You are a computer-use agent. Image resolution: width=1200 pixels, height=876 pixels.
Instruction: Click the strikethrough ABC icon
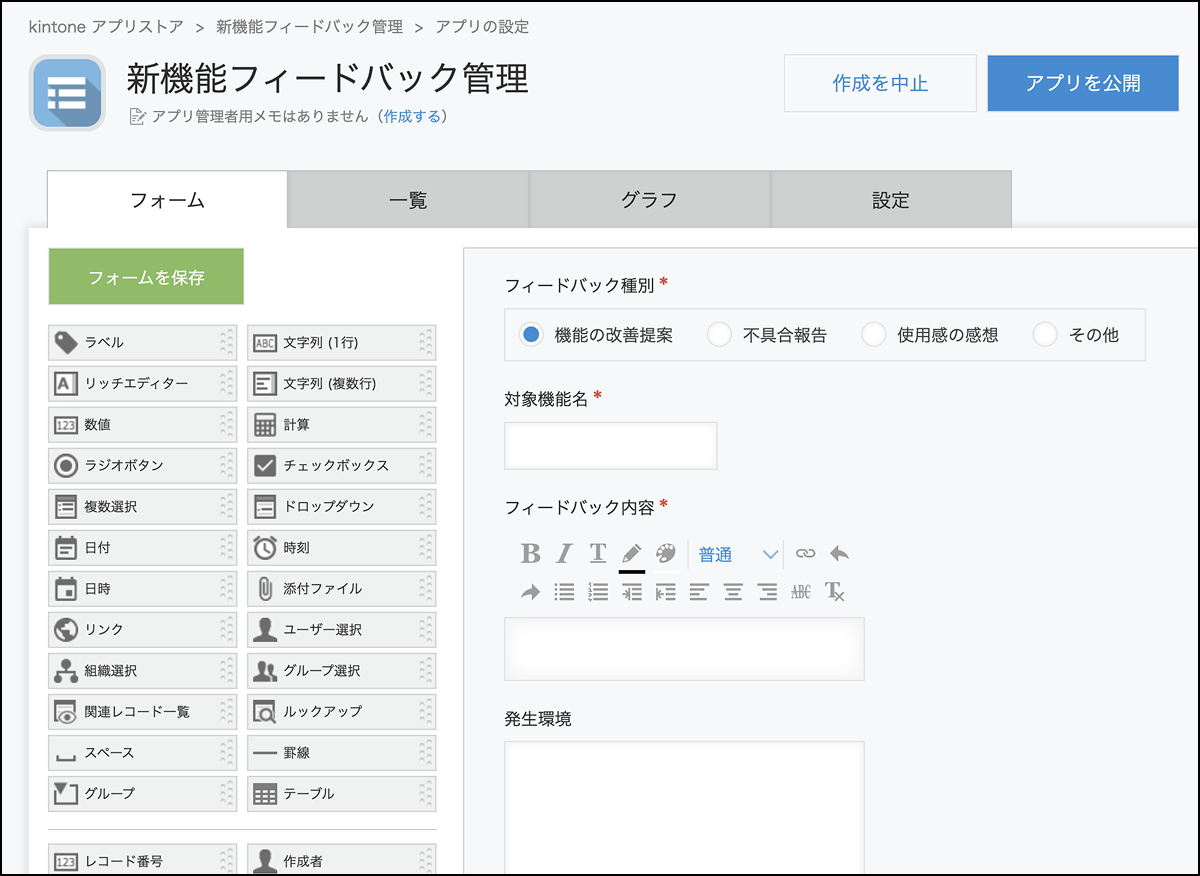(x=801, y=592)
